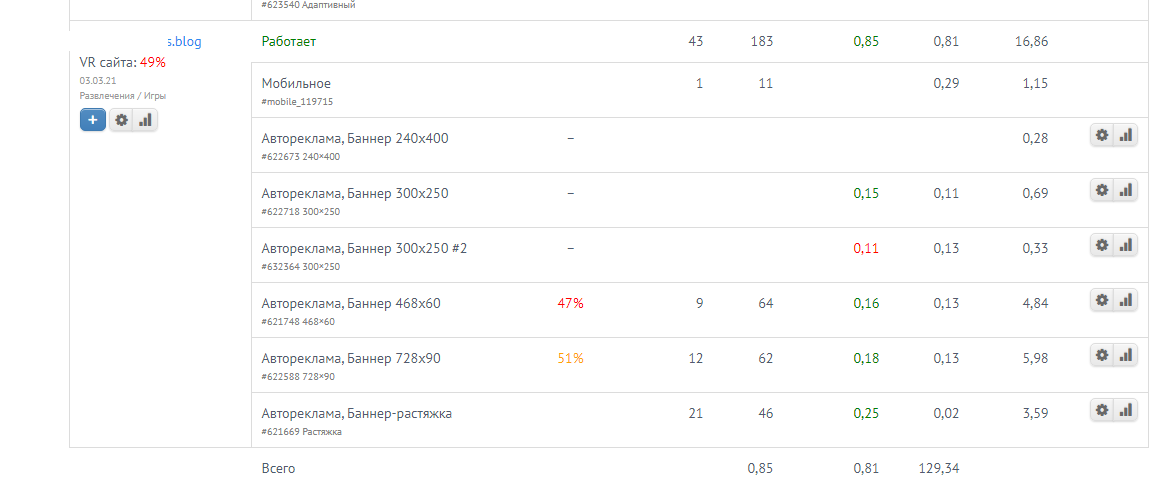Click the Мобильное ad block name
The height and width of the screenshot is (483, 1165).
[x=296, y=84]
